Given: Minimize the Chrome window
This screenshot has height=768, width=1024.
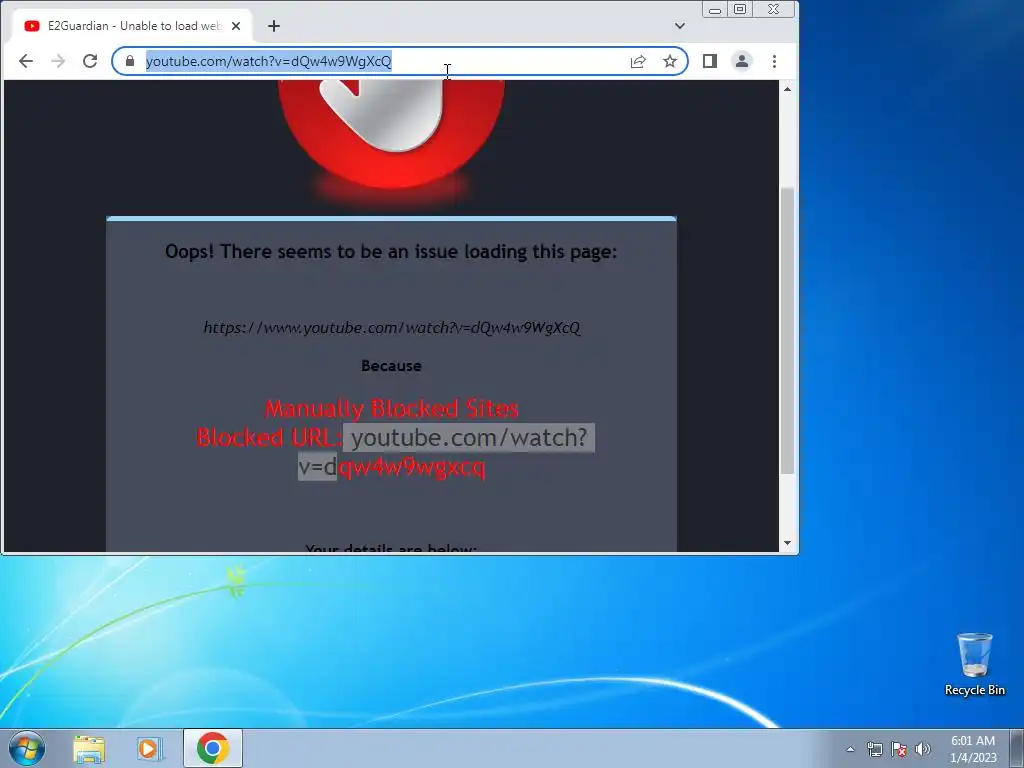Looking at the screenshot, I should click(715, 9).
